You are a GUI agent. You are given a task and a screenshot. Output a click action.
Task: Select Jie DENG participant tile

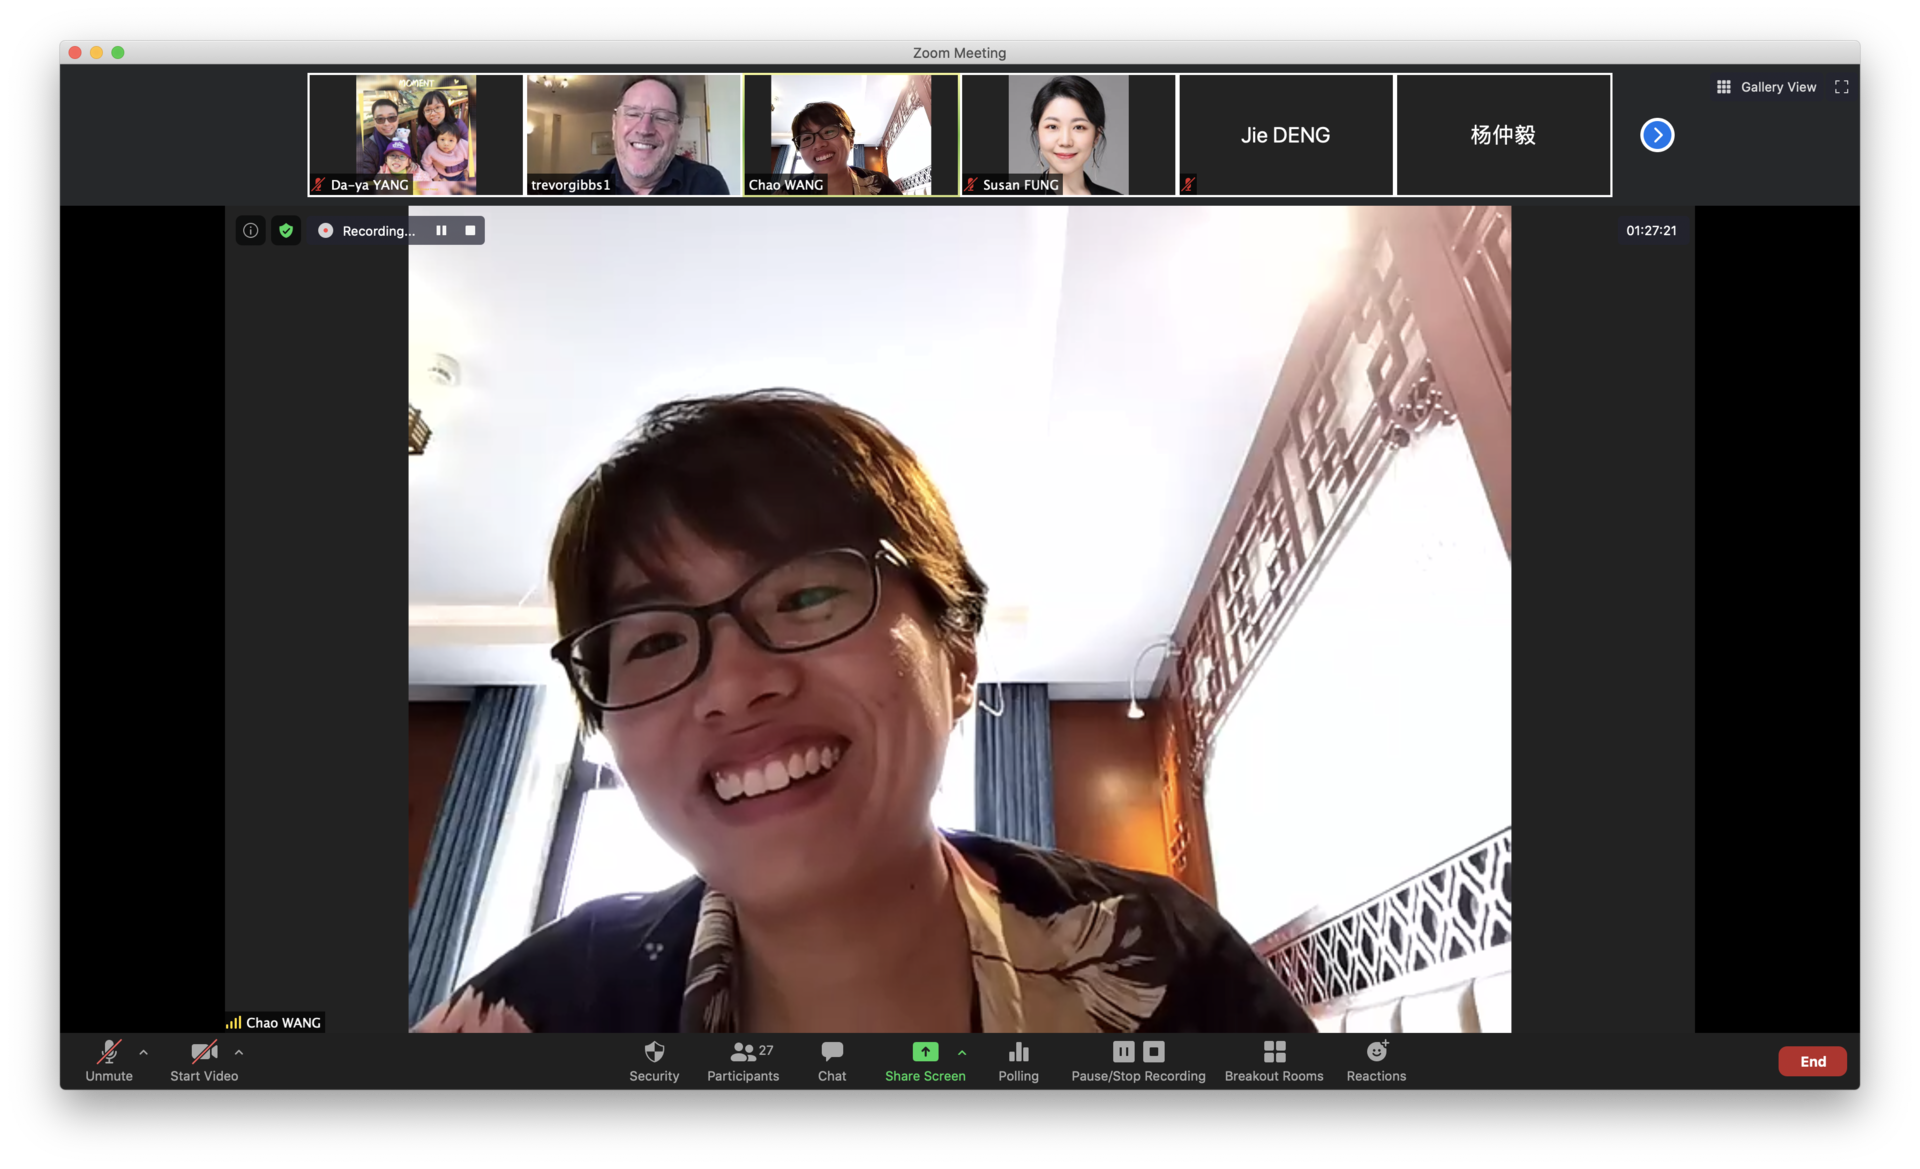click(1286, 135)
